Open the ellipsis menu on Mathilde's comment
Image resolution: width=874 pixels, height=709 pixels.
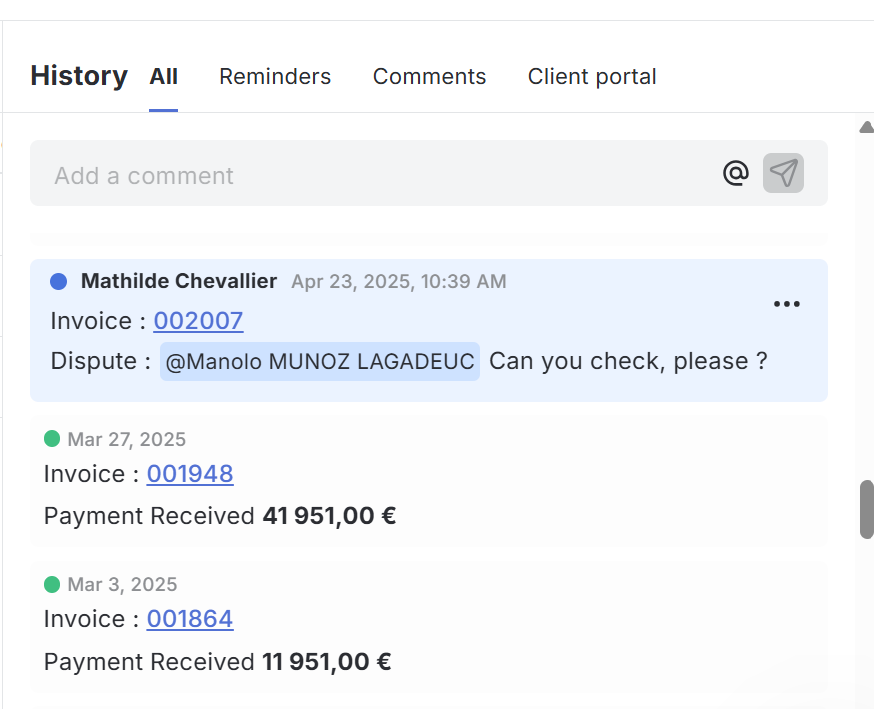click(x=787, y=303)
